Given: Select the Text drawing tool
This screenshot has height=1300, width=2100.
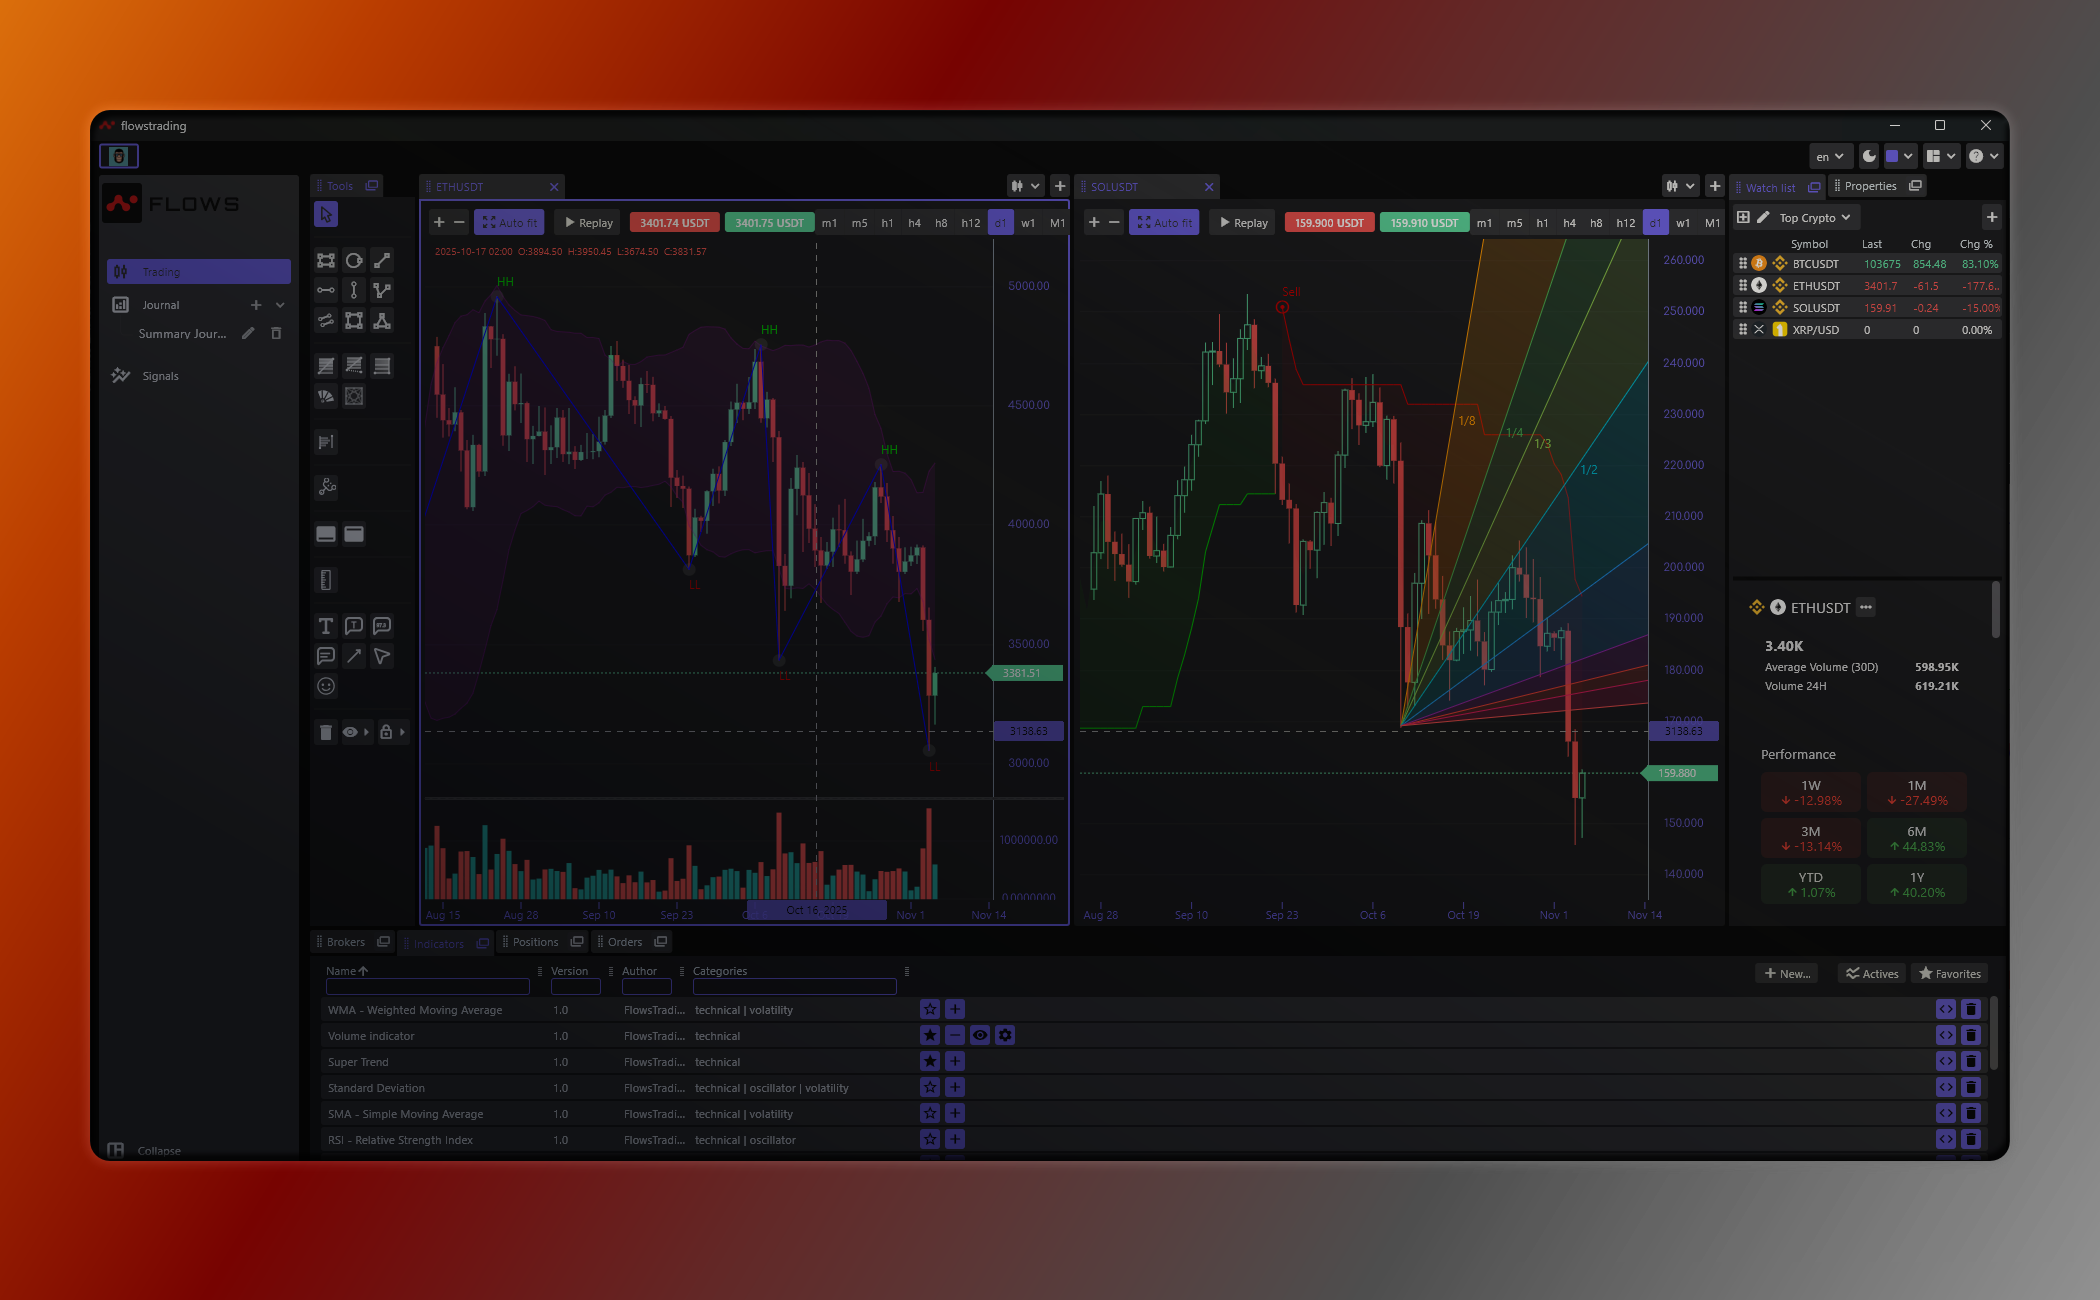Looking at the screenshot, I should (x=325, y=626).
